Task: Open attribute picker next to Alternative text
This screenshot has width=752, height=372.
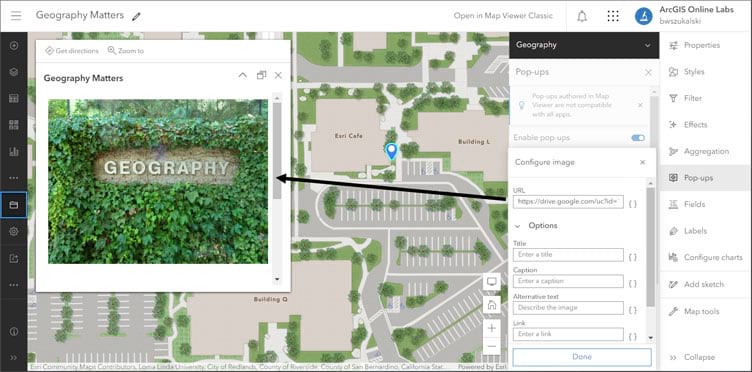Action: click(633, 310)
